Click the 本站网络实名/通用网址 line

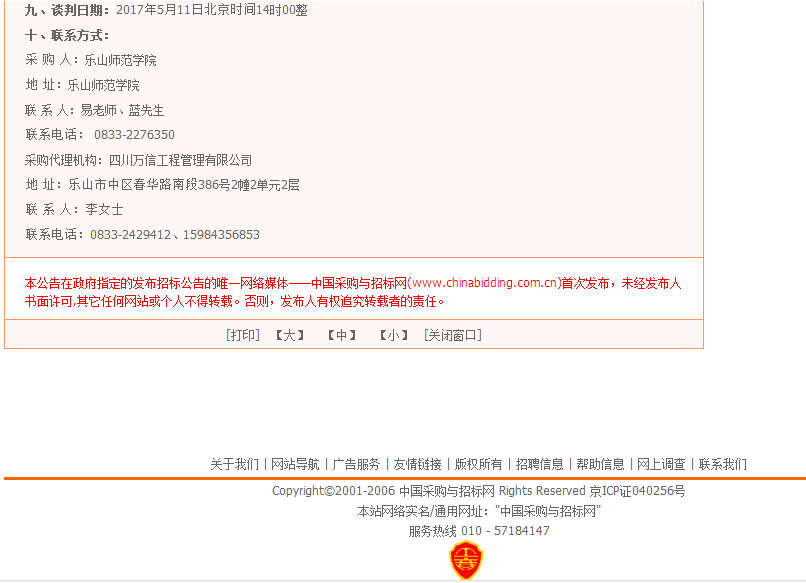[479, 511]
